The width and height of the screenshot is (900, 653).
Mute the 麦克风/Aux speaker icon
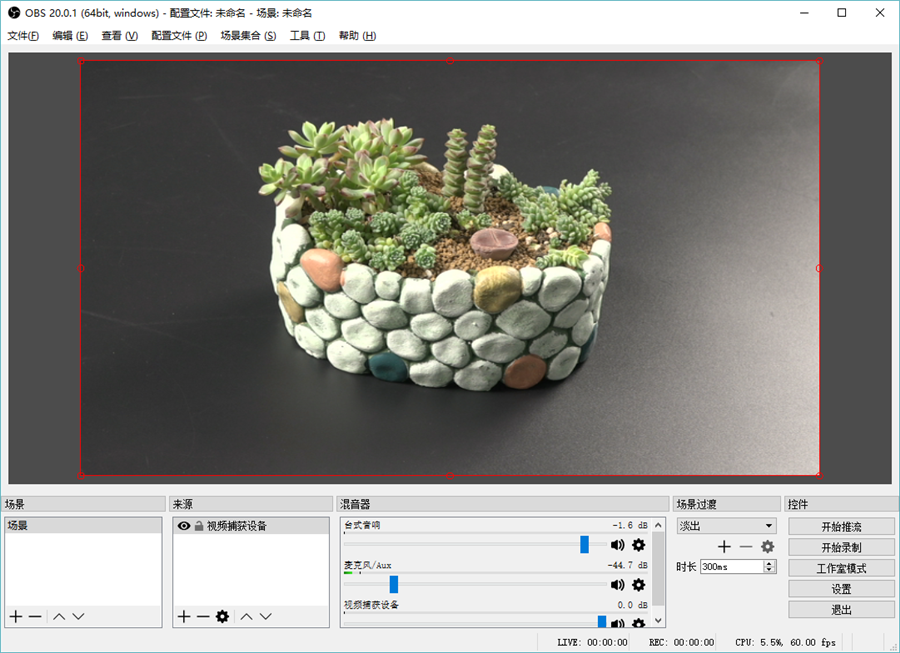pyautogui.click(x=617, y=585)
